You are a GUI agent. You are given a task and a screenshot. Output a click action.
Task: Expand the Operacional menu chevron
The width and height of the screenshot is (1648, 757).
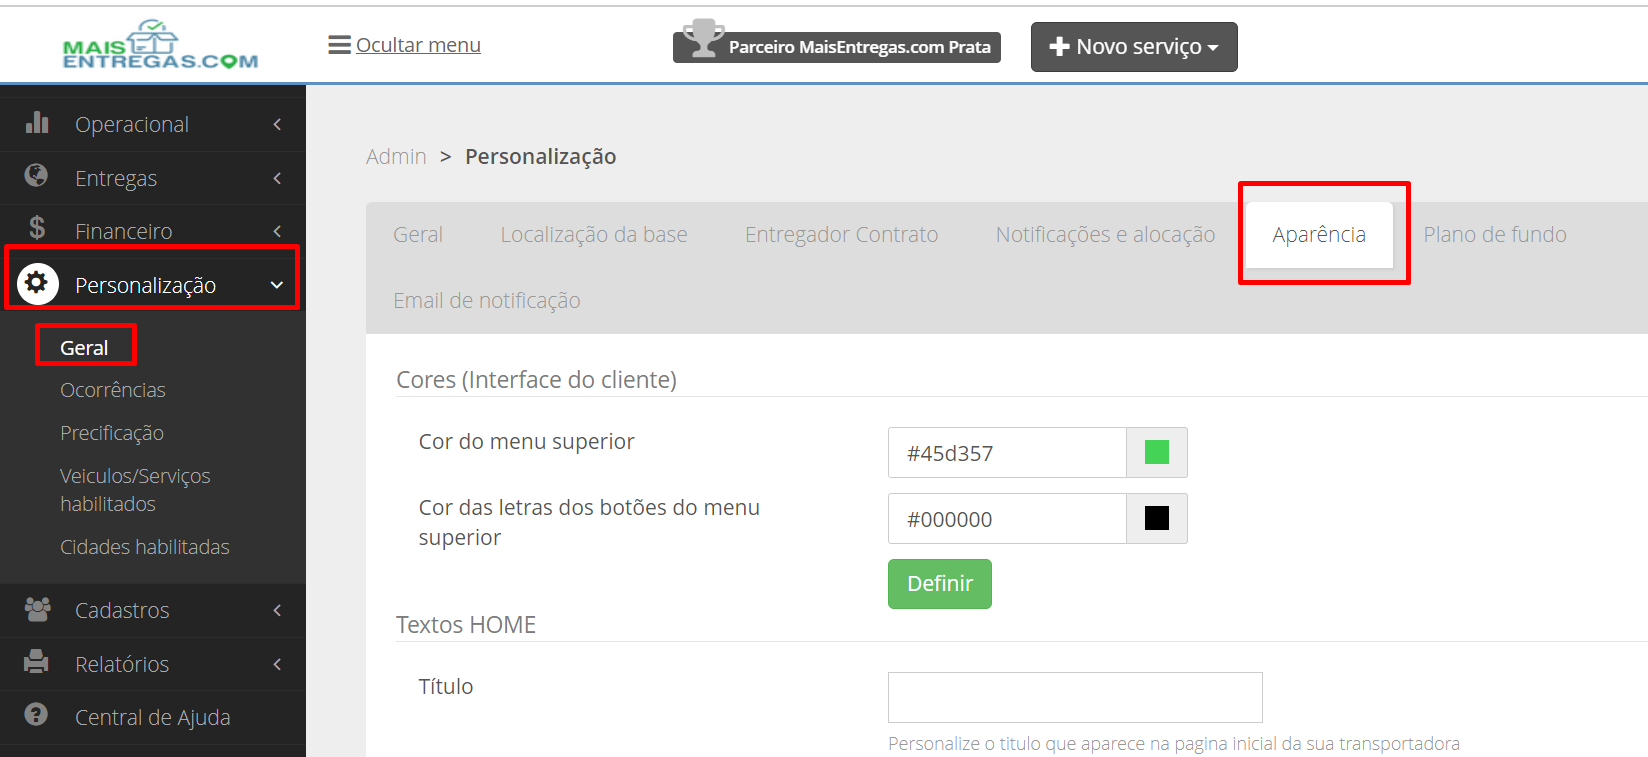coord(277,124)
